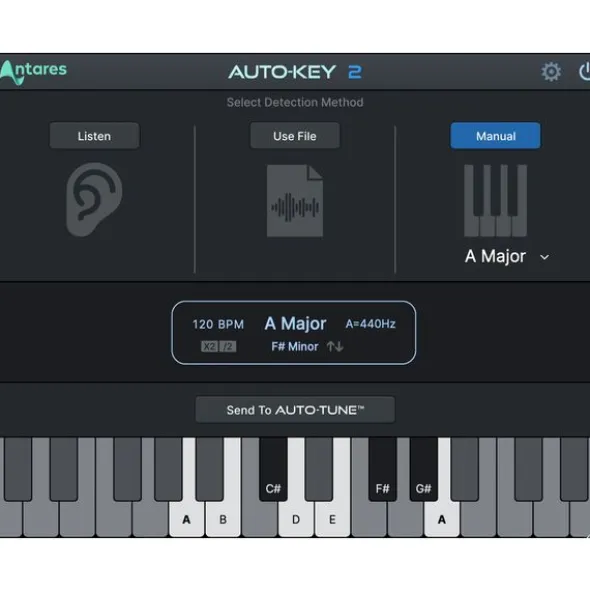Screen dimensions: 590x591
Task: Select the Manual detection method
Action: pos(495,136)
